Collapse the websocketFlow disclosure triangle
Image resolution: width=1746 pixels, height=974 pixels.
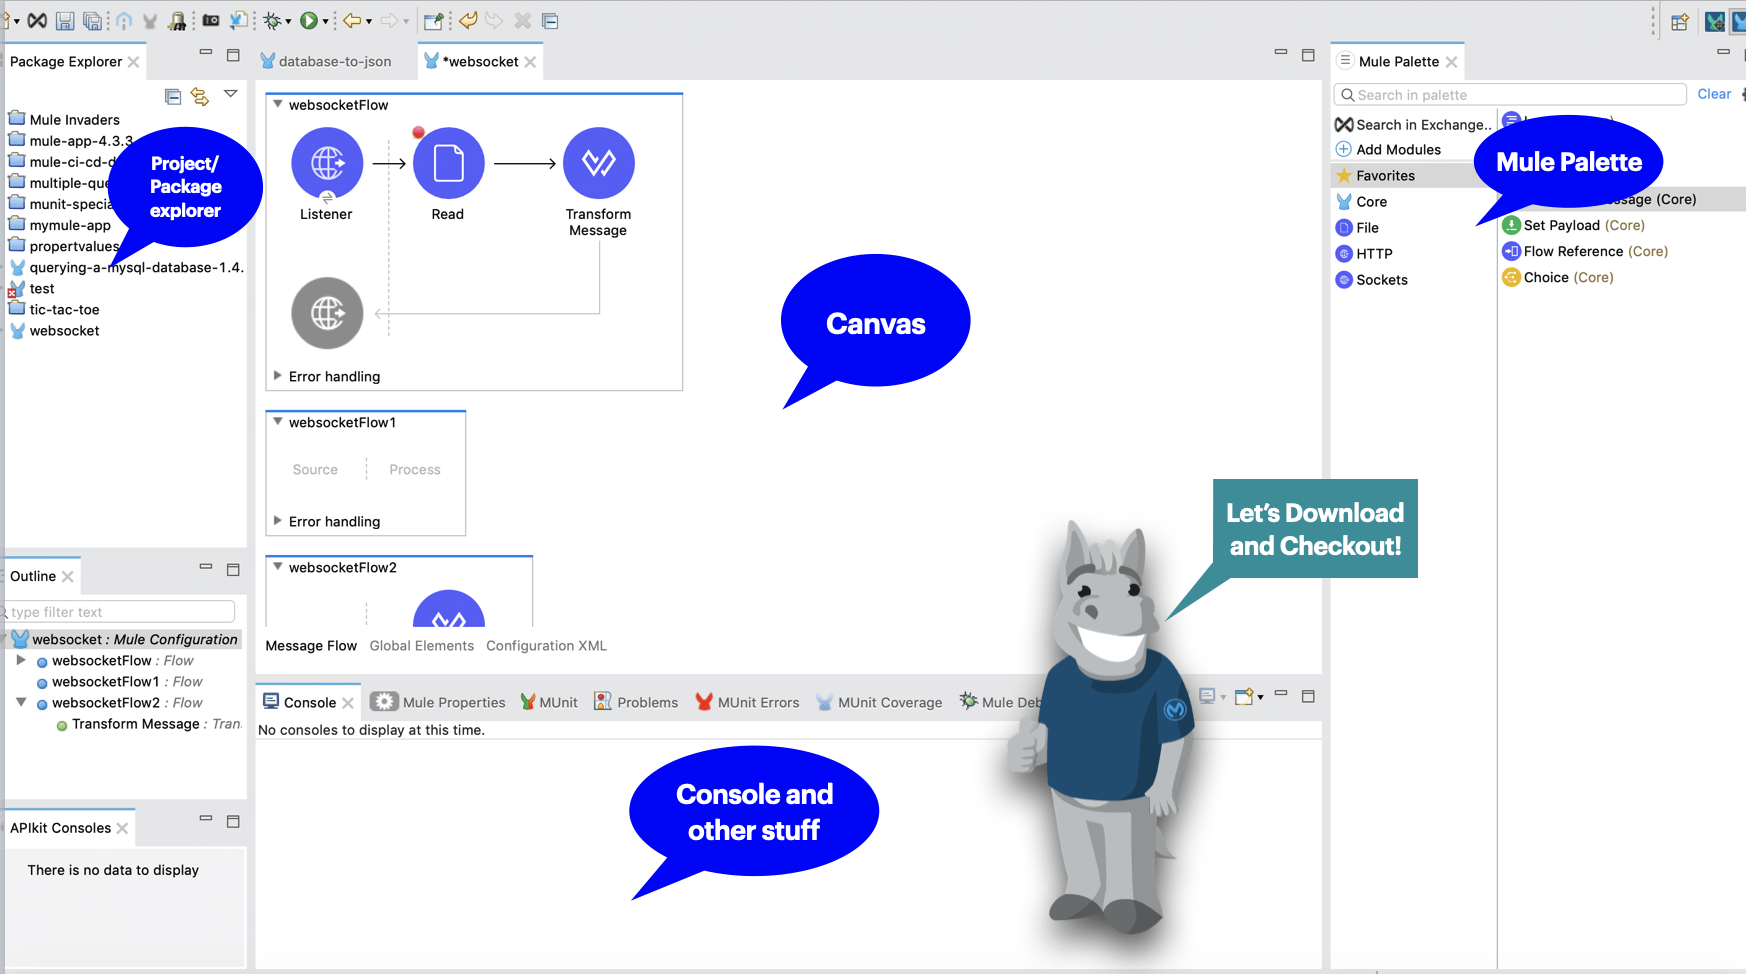[x=278, y=104]
